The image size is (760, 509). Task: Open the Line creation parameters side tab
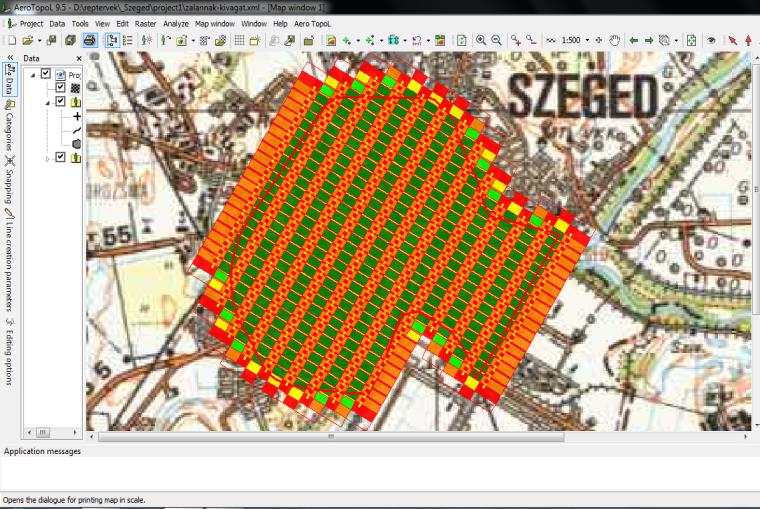coord(10,259)
